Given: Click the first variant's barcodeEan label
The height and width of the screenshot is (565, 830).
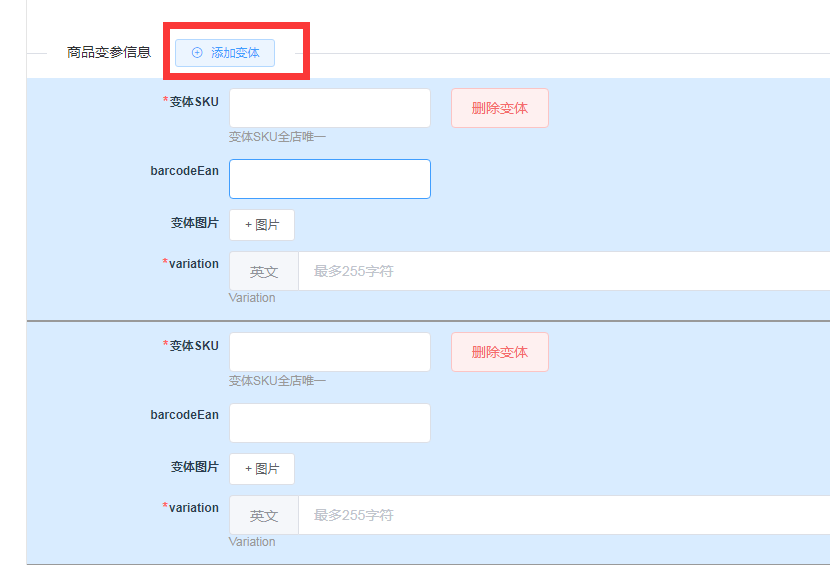Looking at the screenshot, I should (184, 171).
